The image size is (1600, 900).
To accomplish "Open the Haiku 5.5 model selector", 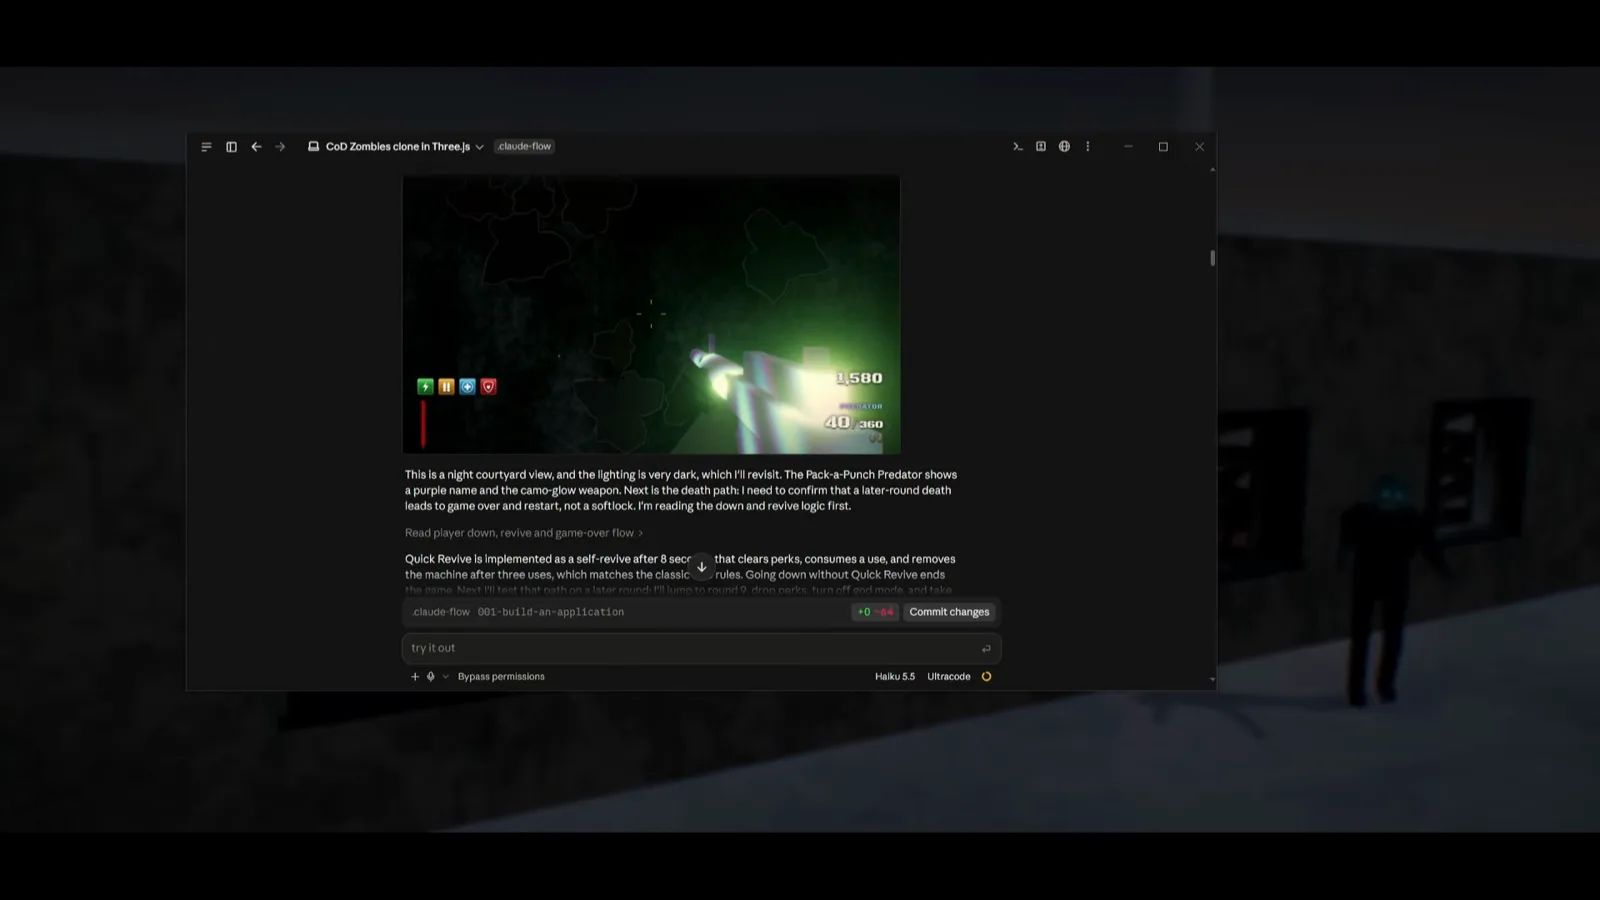I will pyautogui.click(x=895, y=677).
